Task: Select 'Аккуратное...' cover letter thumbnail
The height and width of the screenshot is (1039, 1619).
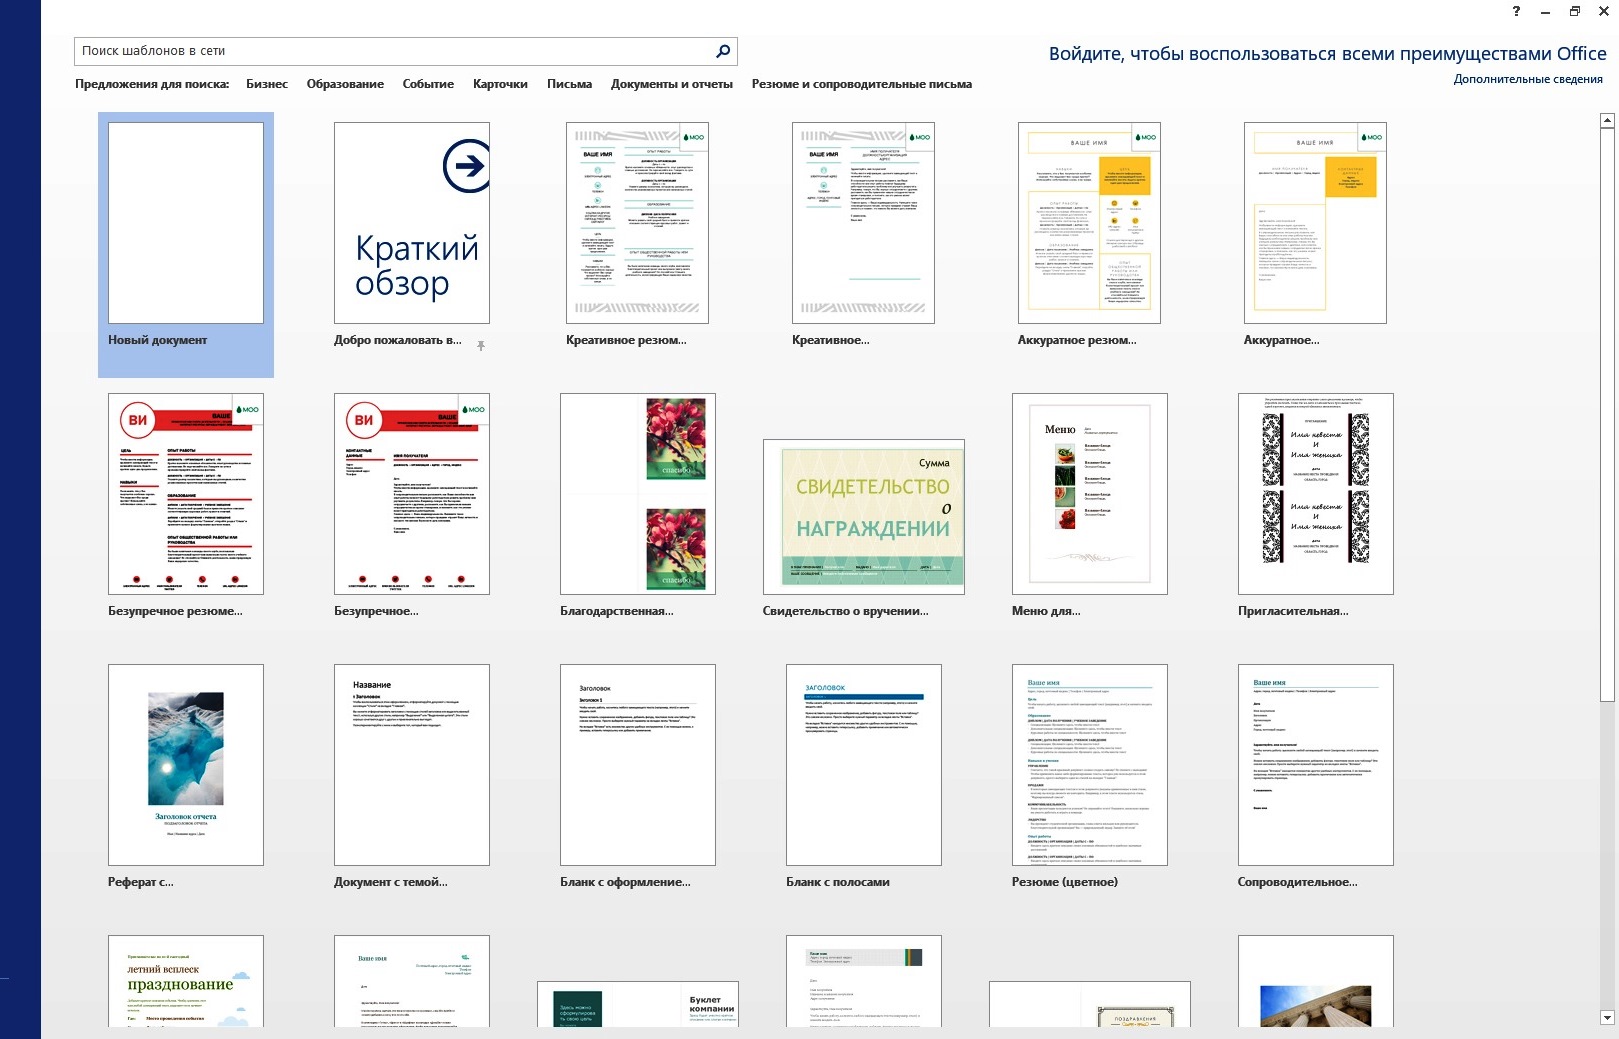Action: [x=1315, y=223]
